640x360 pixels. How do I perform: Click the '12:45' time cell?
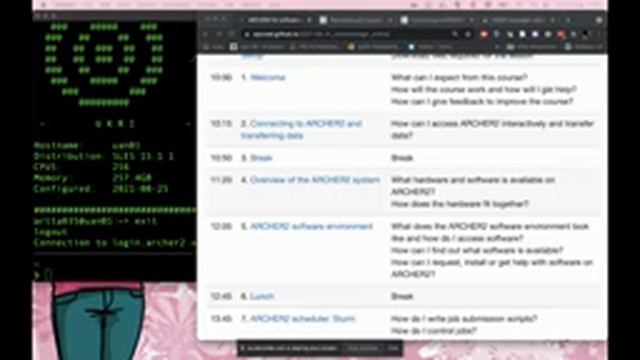pyautogui.click(x=221, y=296)
